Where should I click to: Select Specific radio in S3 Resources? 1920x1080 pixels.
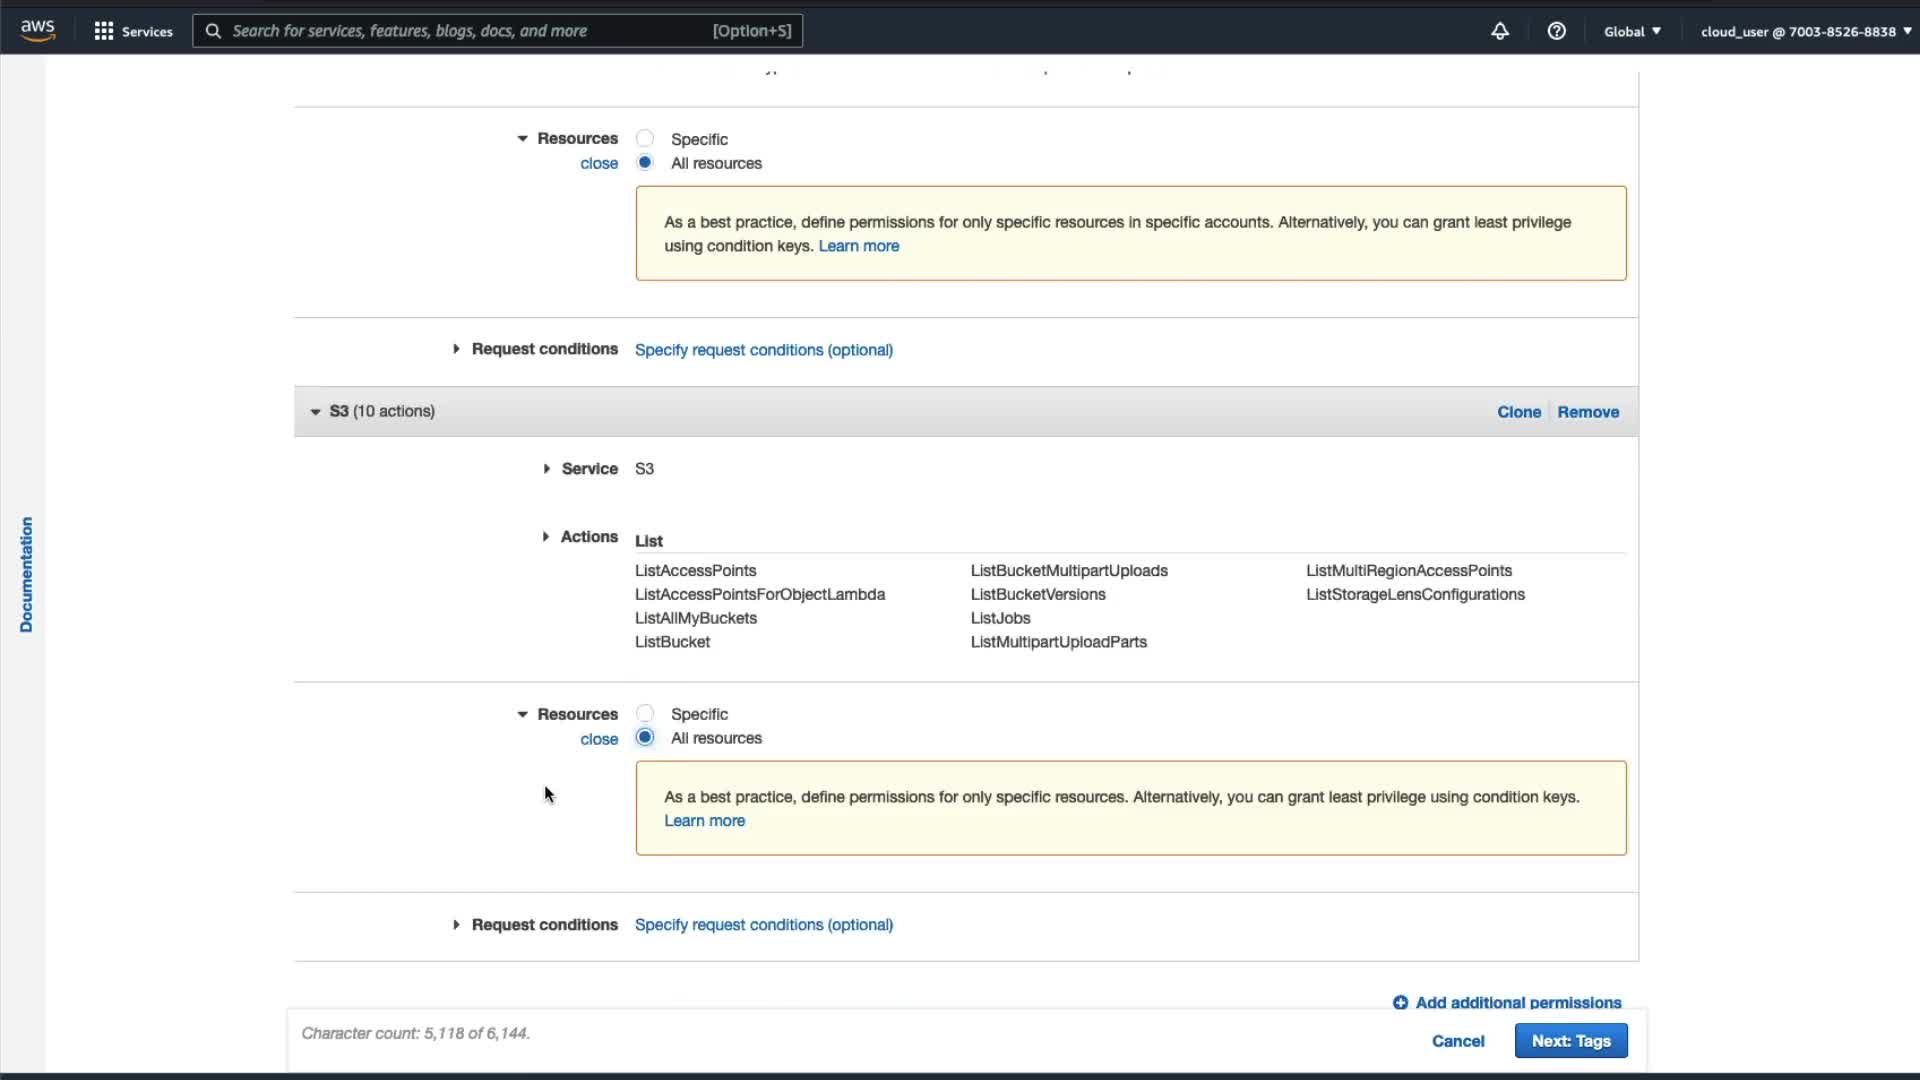click(645, 713)
